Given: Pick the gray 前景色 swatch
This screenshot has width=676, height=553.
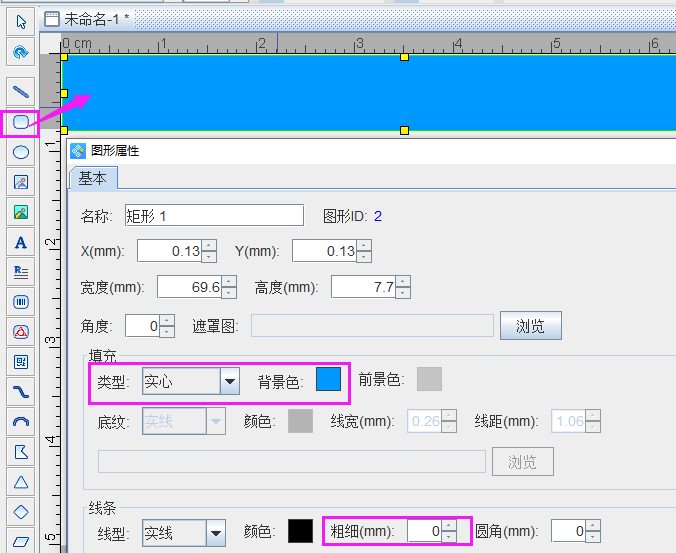Looking at the screenshot, I should point(429,379).
